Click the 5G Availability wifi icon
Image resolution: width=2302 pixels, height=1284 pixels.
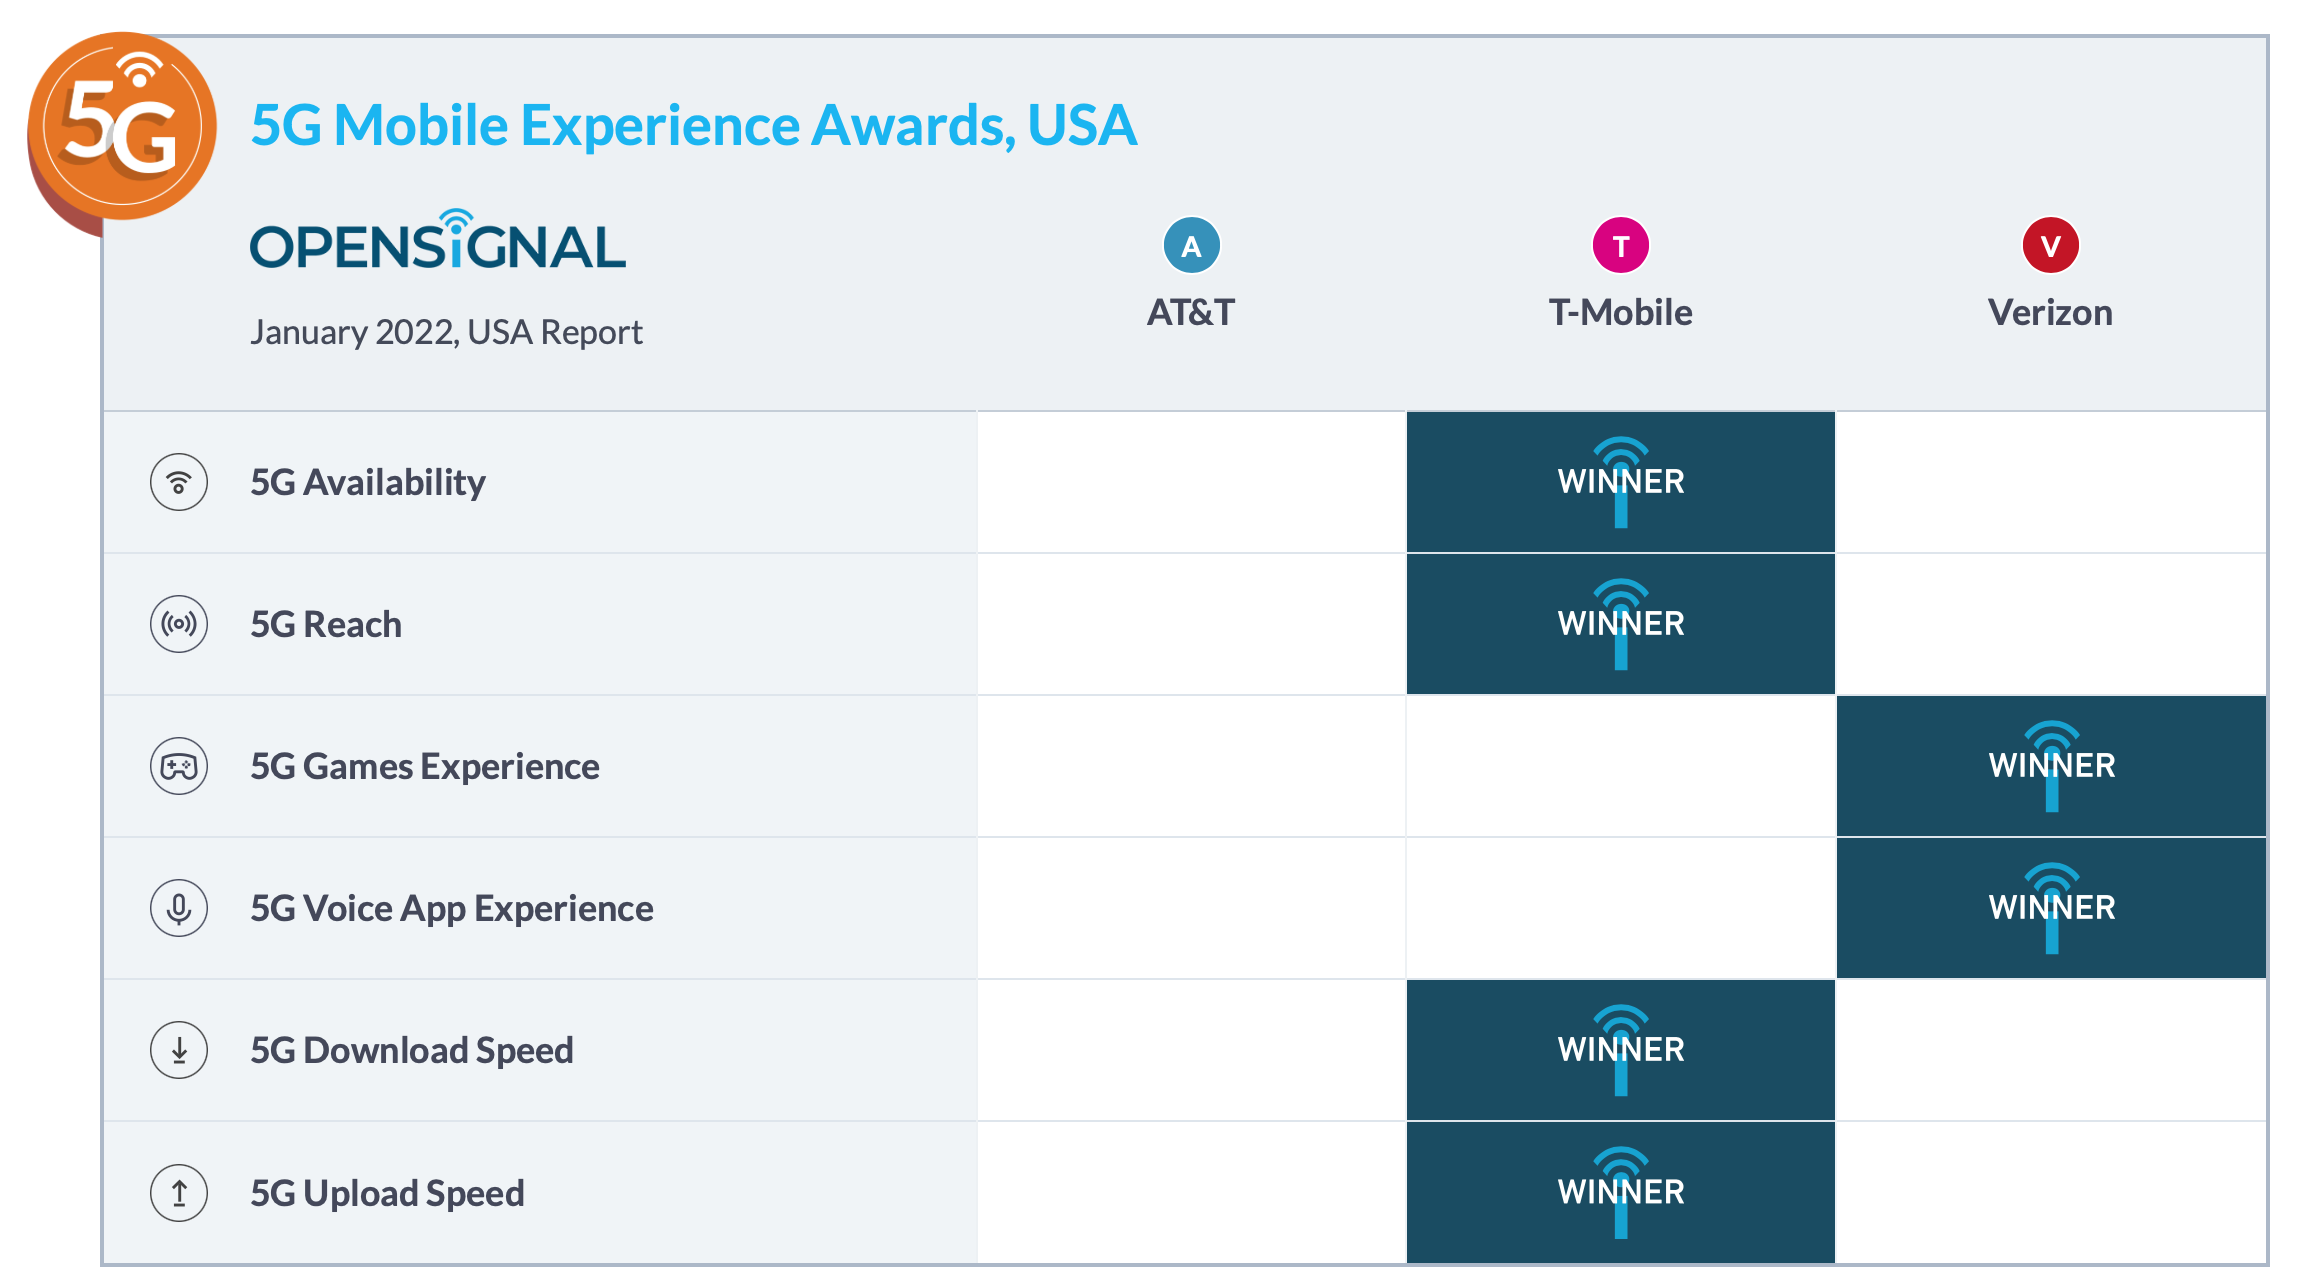pos(179,482)
